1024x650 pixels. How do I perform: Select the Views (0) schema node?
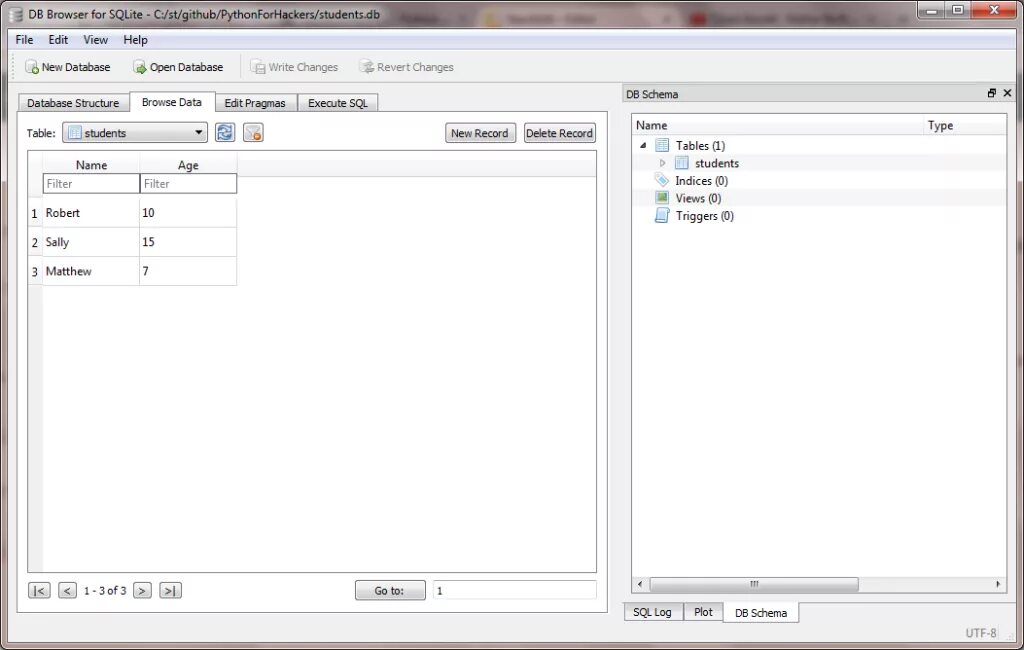698,199
